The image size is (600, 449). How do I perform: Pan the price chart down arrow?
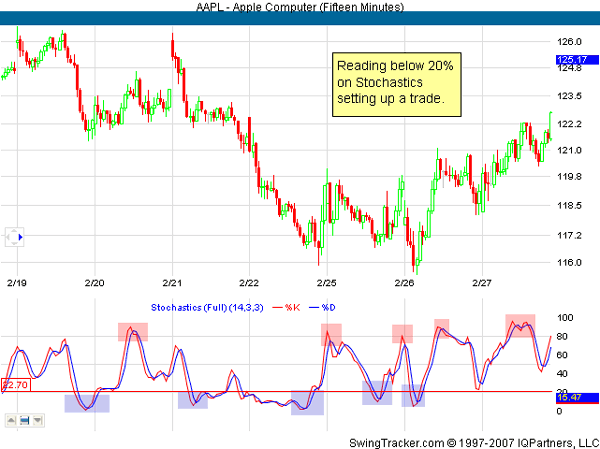[x=14, y=243]
